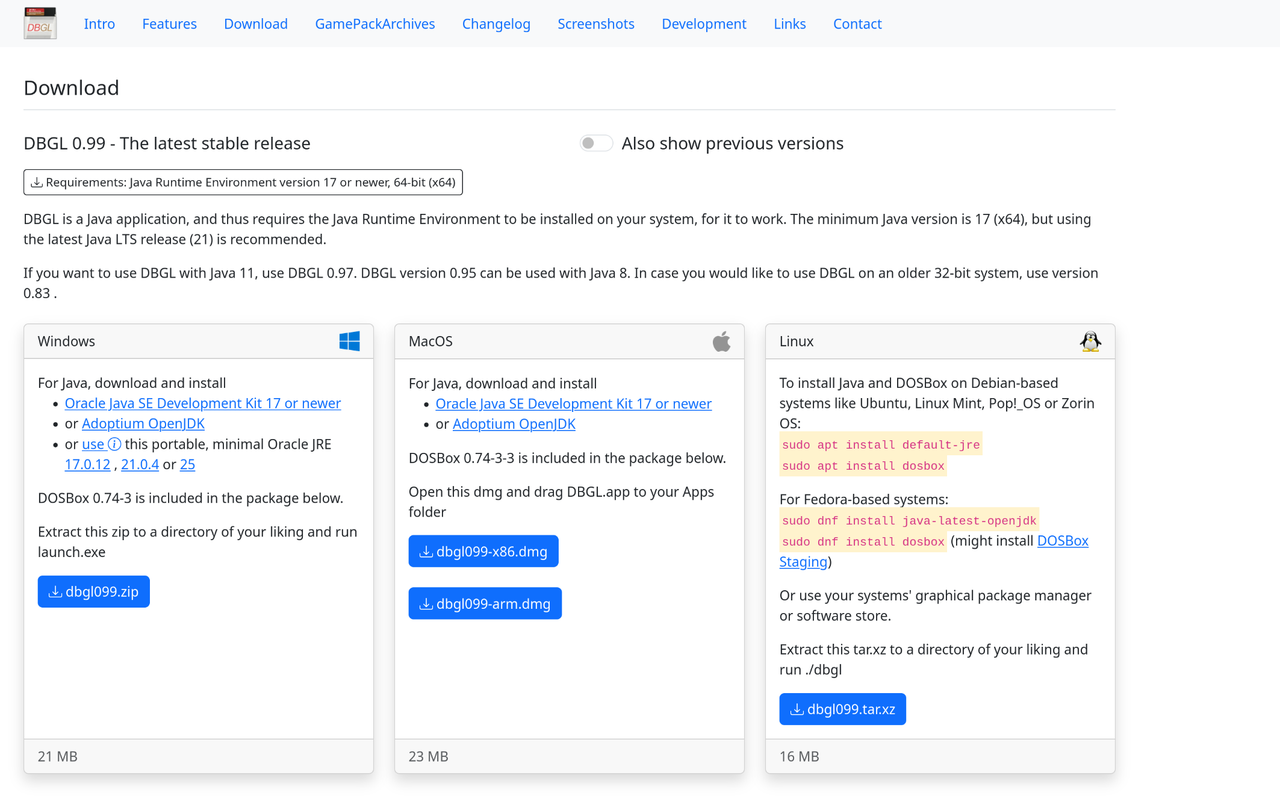The height and width of the screenshot is (801, 1280).
Task: Click the DBGL logo icon
Action: pos(40,23)
